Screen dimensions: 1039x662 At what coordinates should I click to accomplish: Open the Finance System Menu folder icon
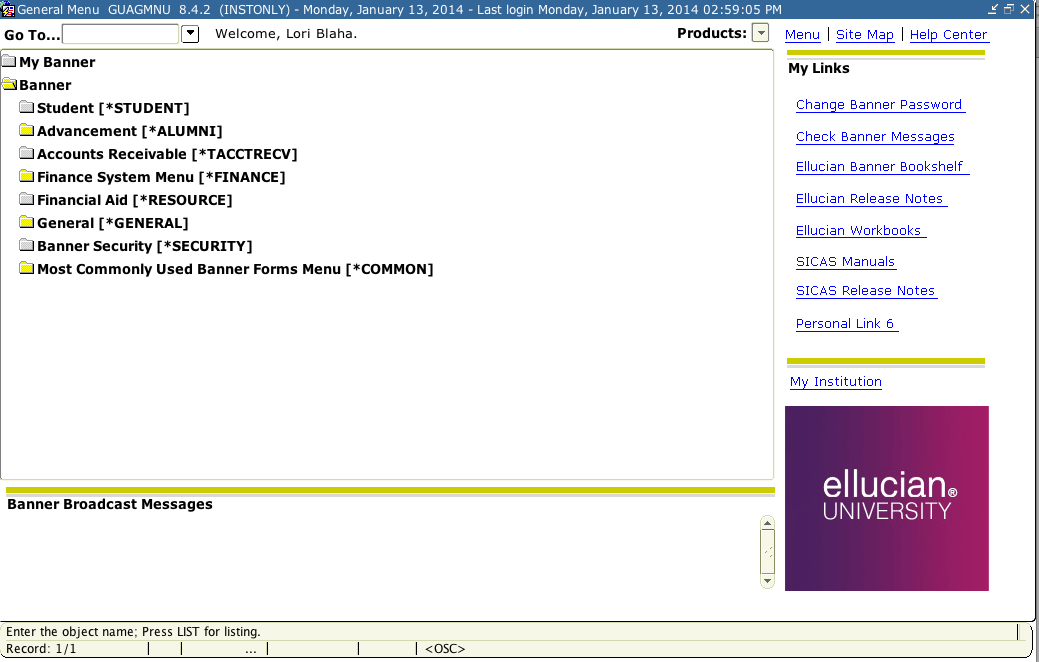coord(27,176)
